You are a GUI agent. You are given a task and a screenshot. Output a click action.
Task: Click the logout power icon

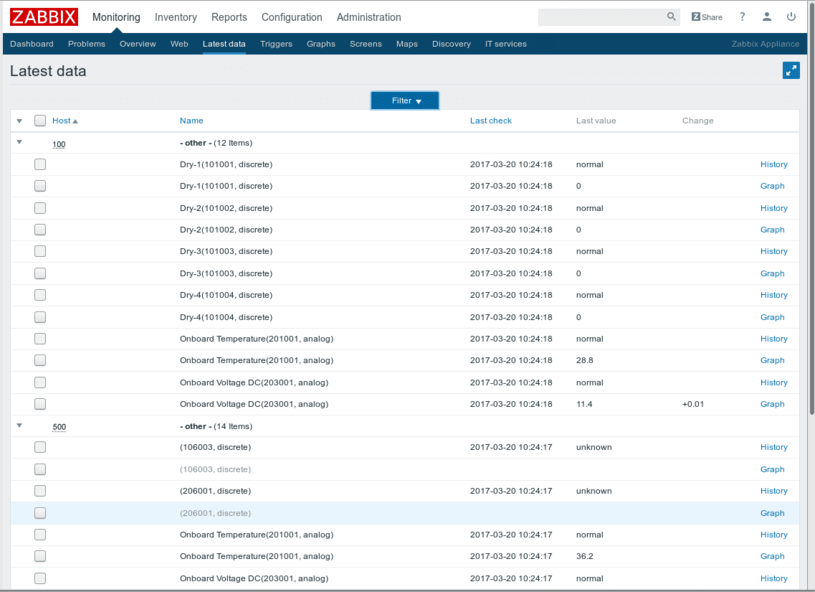point(792,17)
